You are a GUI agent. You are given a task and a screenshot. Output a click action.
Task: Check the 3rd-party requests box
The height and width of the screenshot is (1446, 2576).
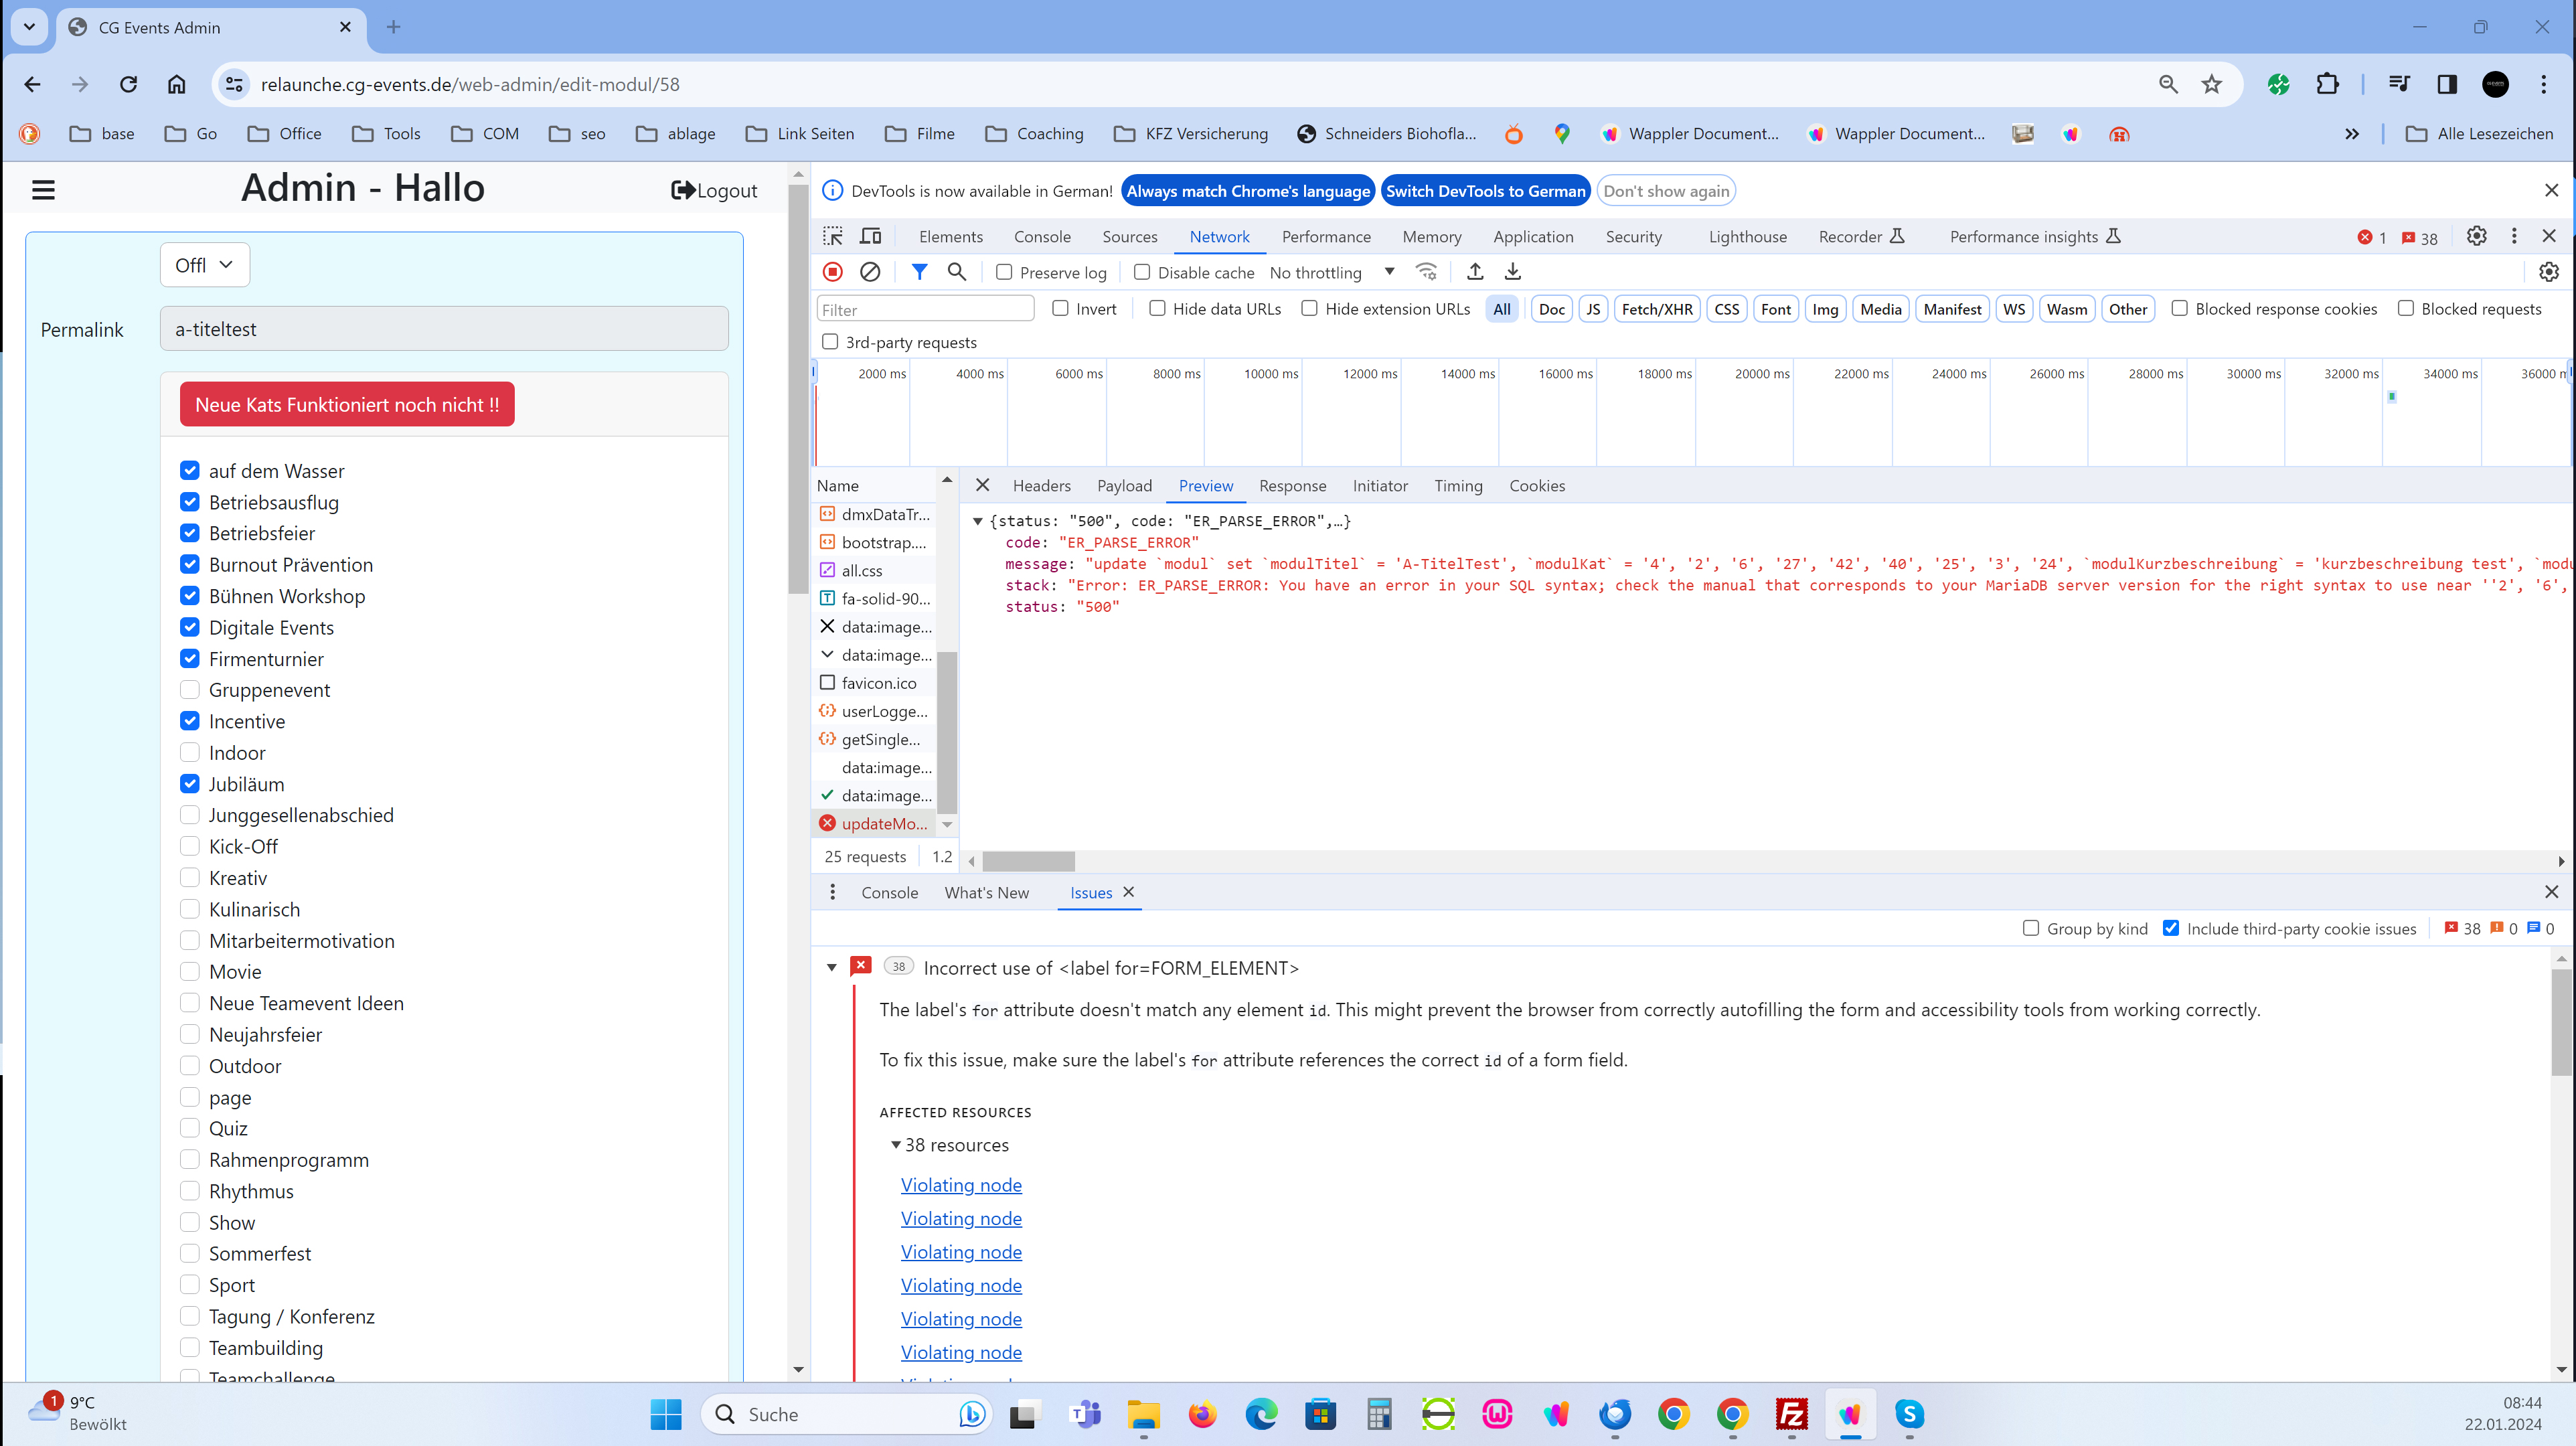(x=830, y=342)
